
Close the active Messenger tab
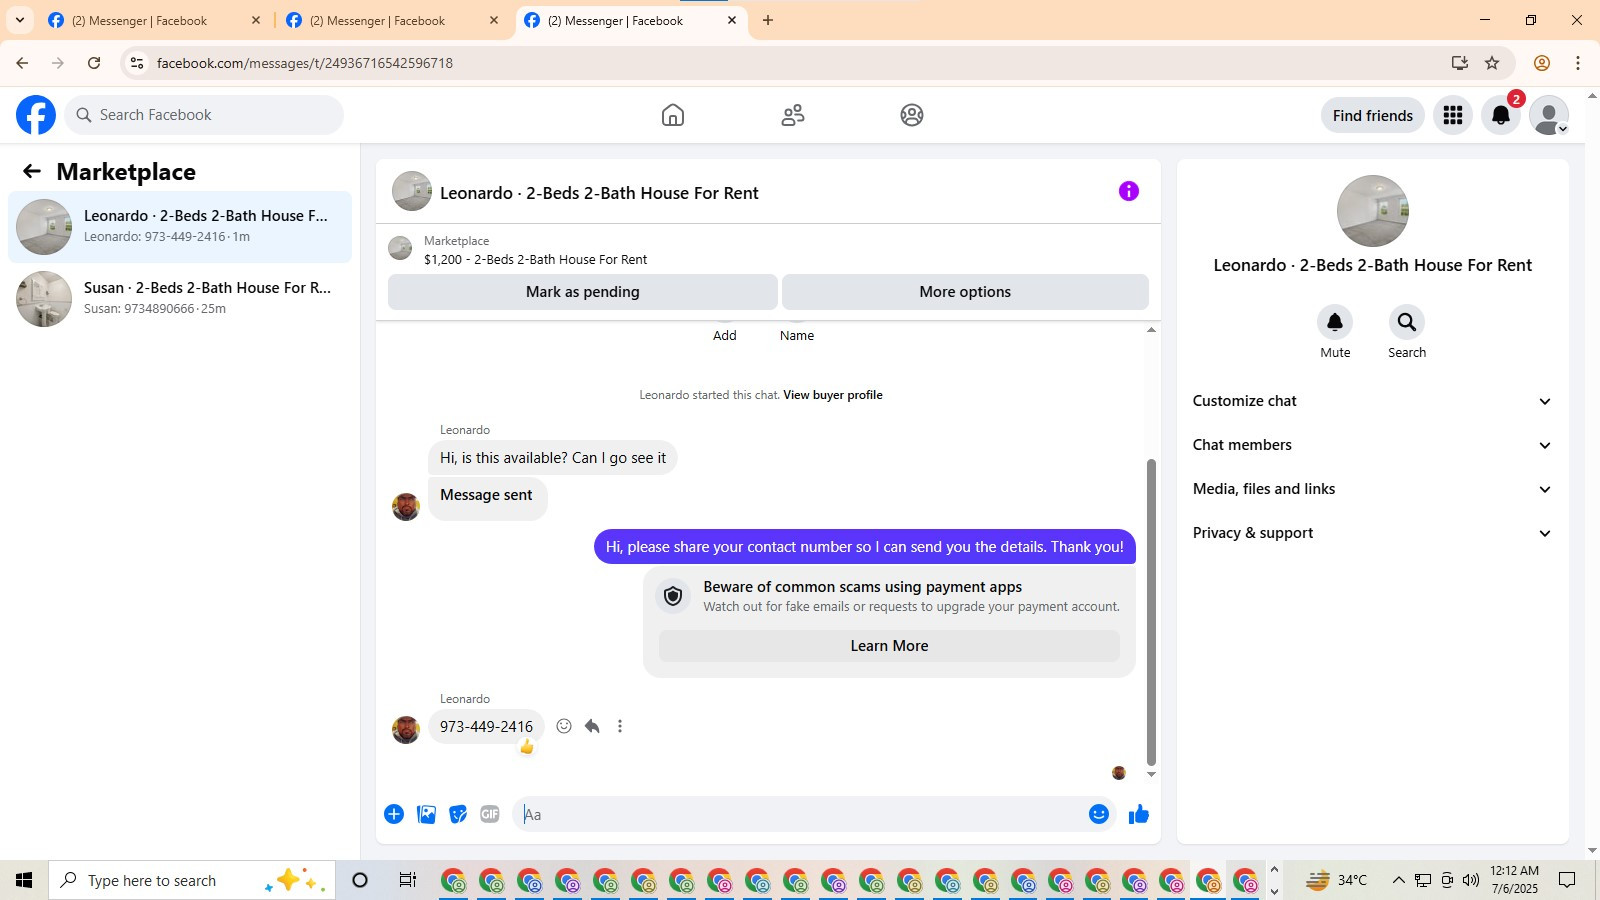click(732, 20)
